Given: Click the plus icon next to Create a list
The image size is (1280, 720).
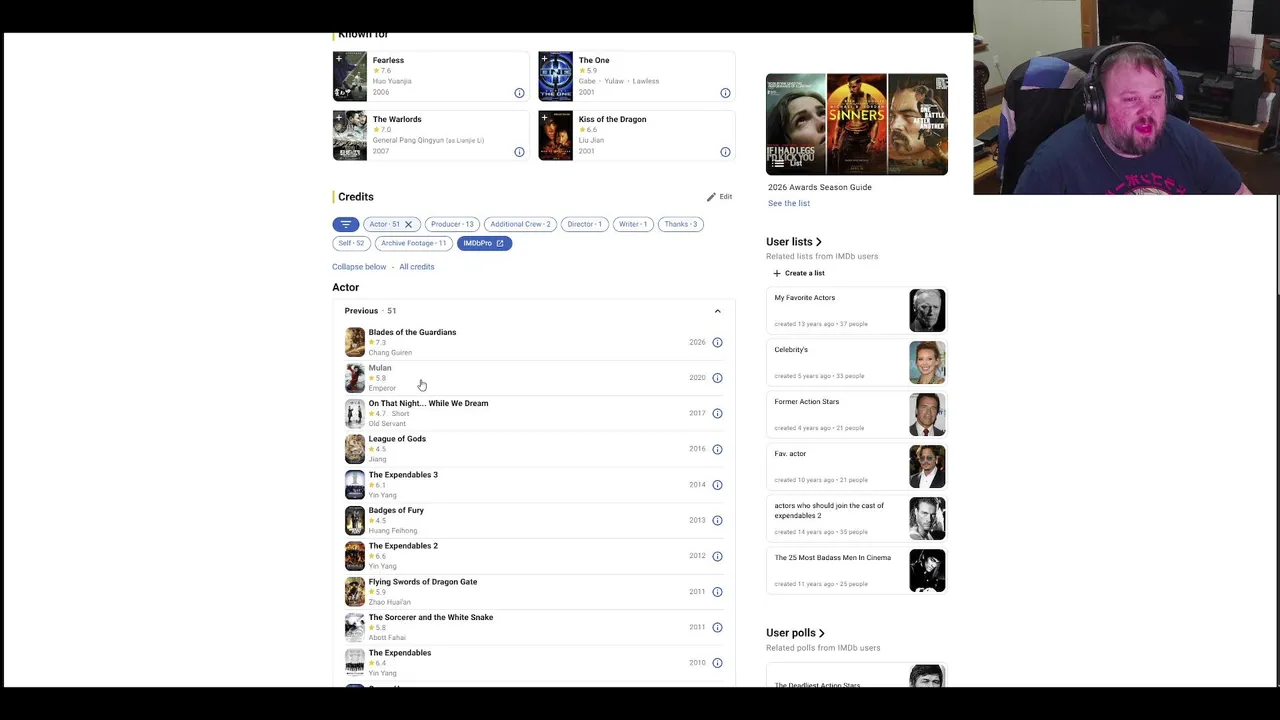Looking at the screenshot, I should pyautogui.click(x=777, y=273).
